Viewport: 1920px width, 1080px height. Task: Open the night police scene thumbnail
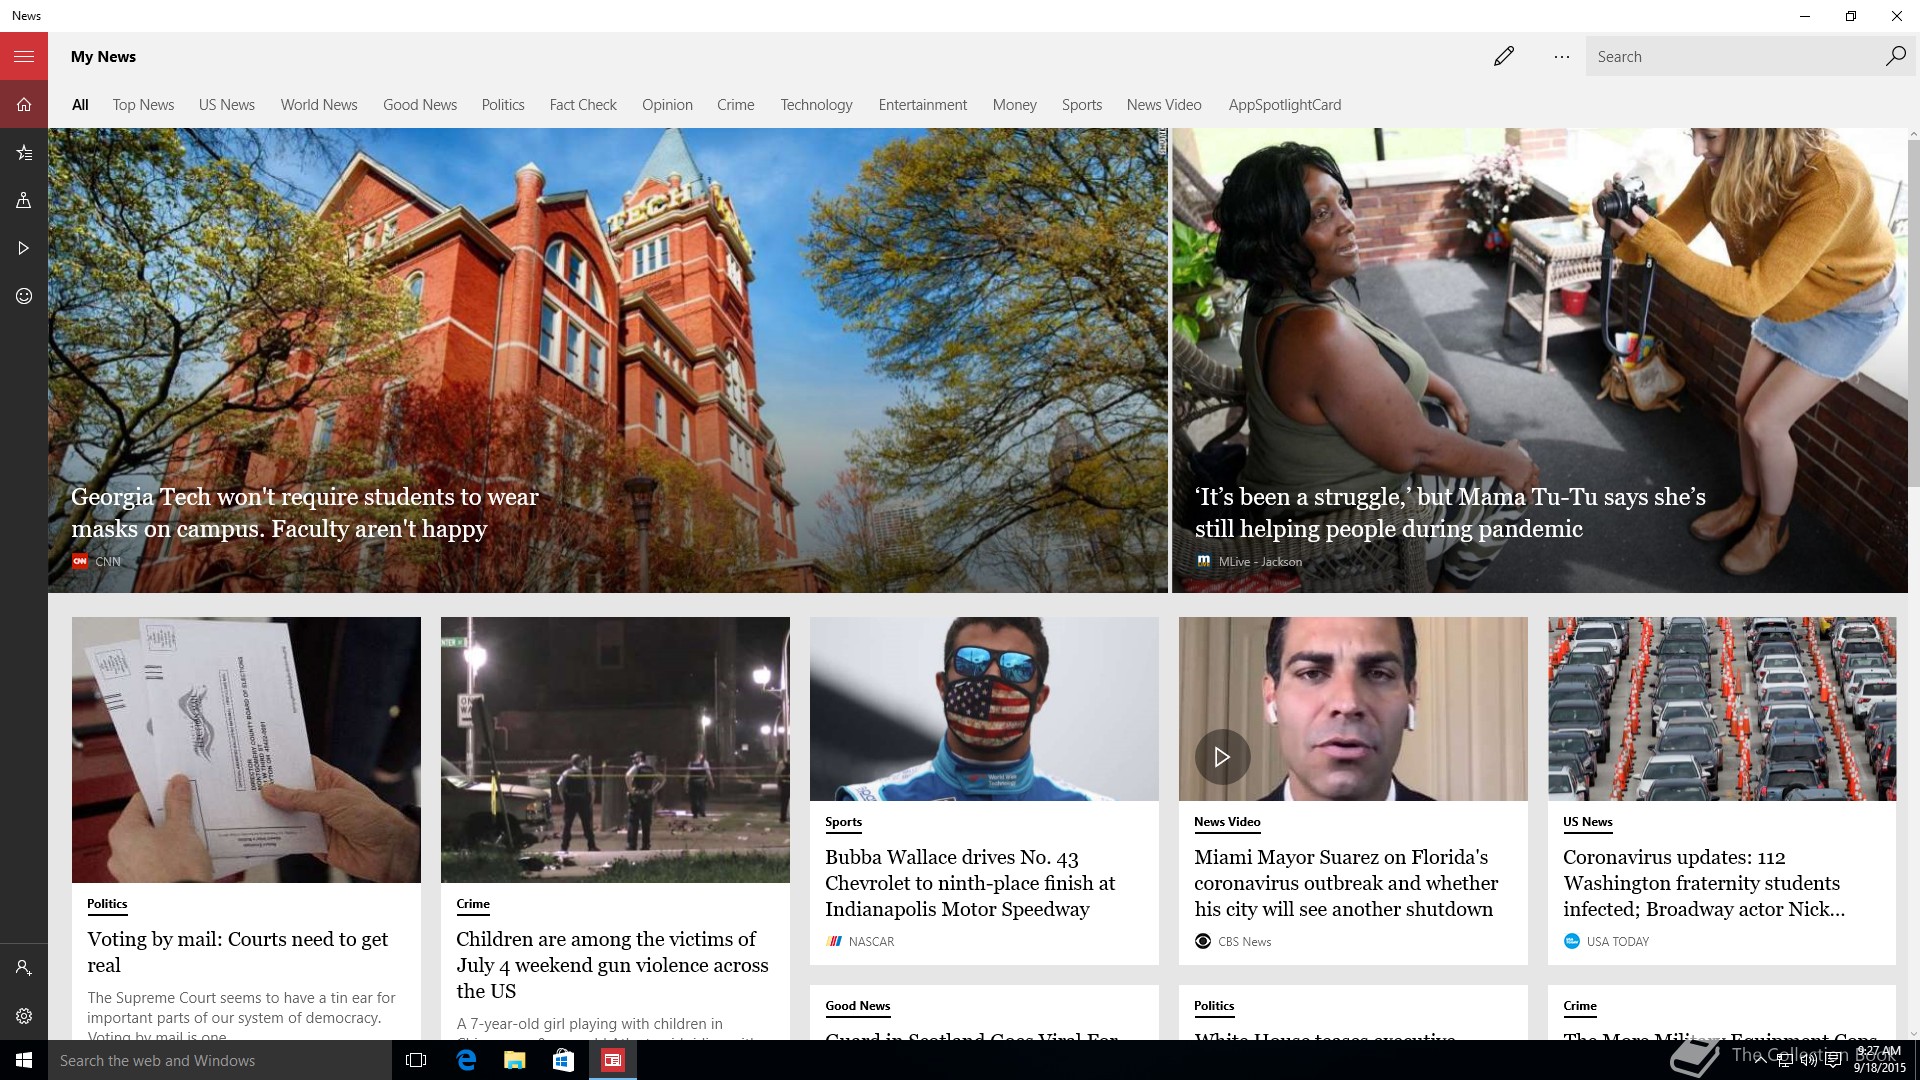point(615,750)
